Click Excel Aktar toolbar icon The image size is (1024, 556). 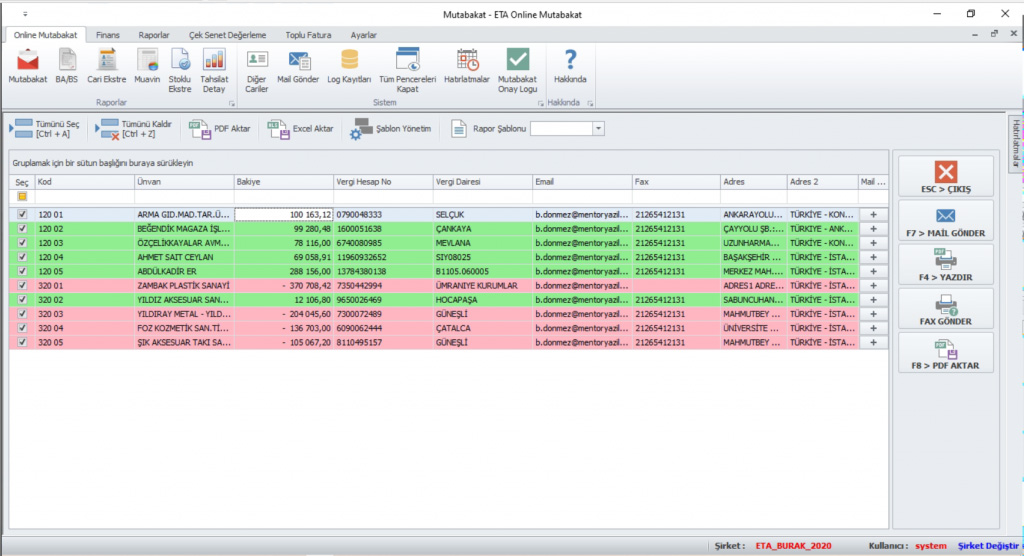[x=300, y=129]
